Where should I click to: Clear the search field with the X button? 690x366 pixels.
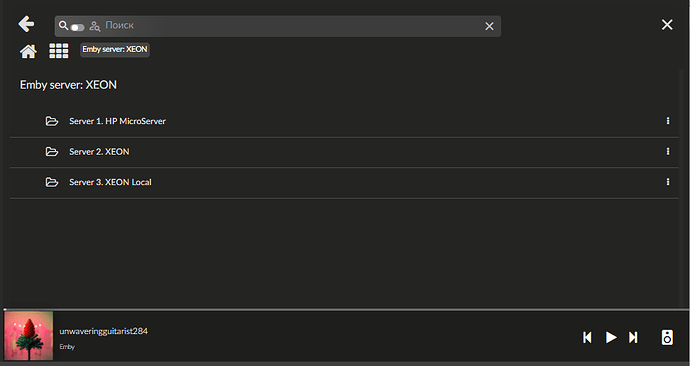coord(489,26)
